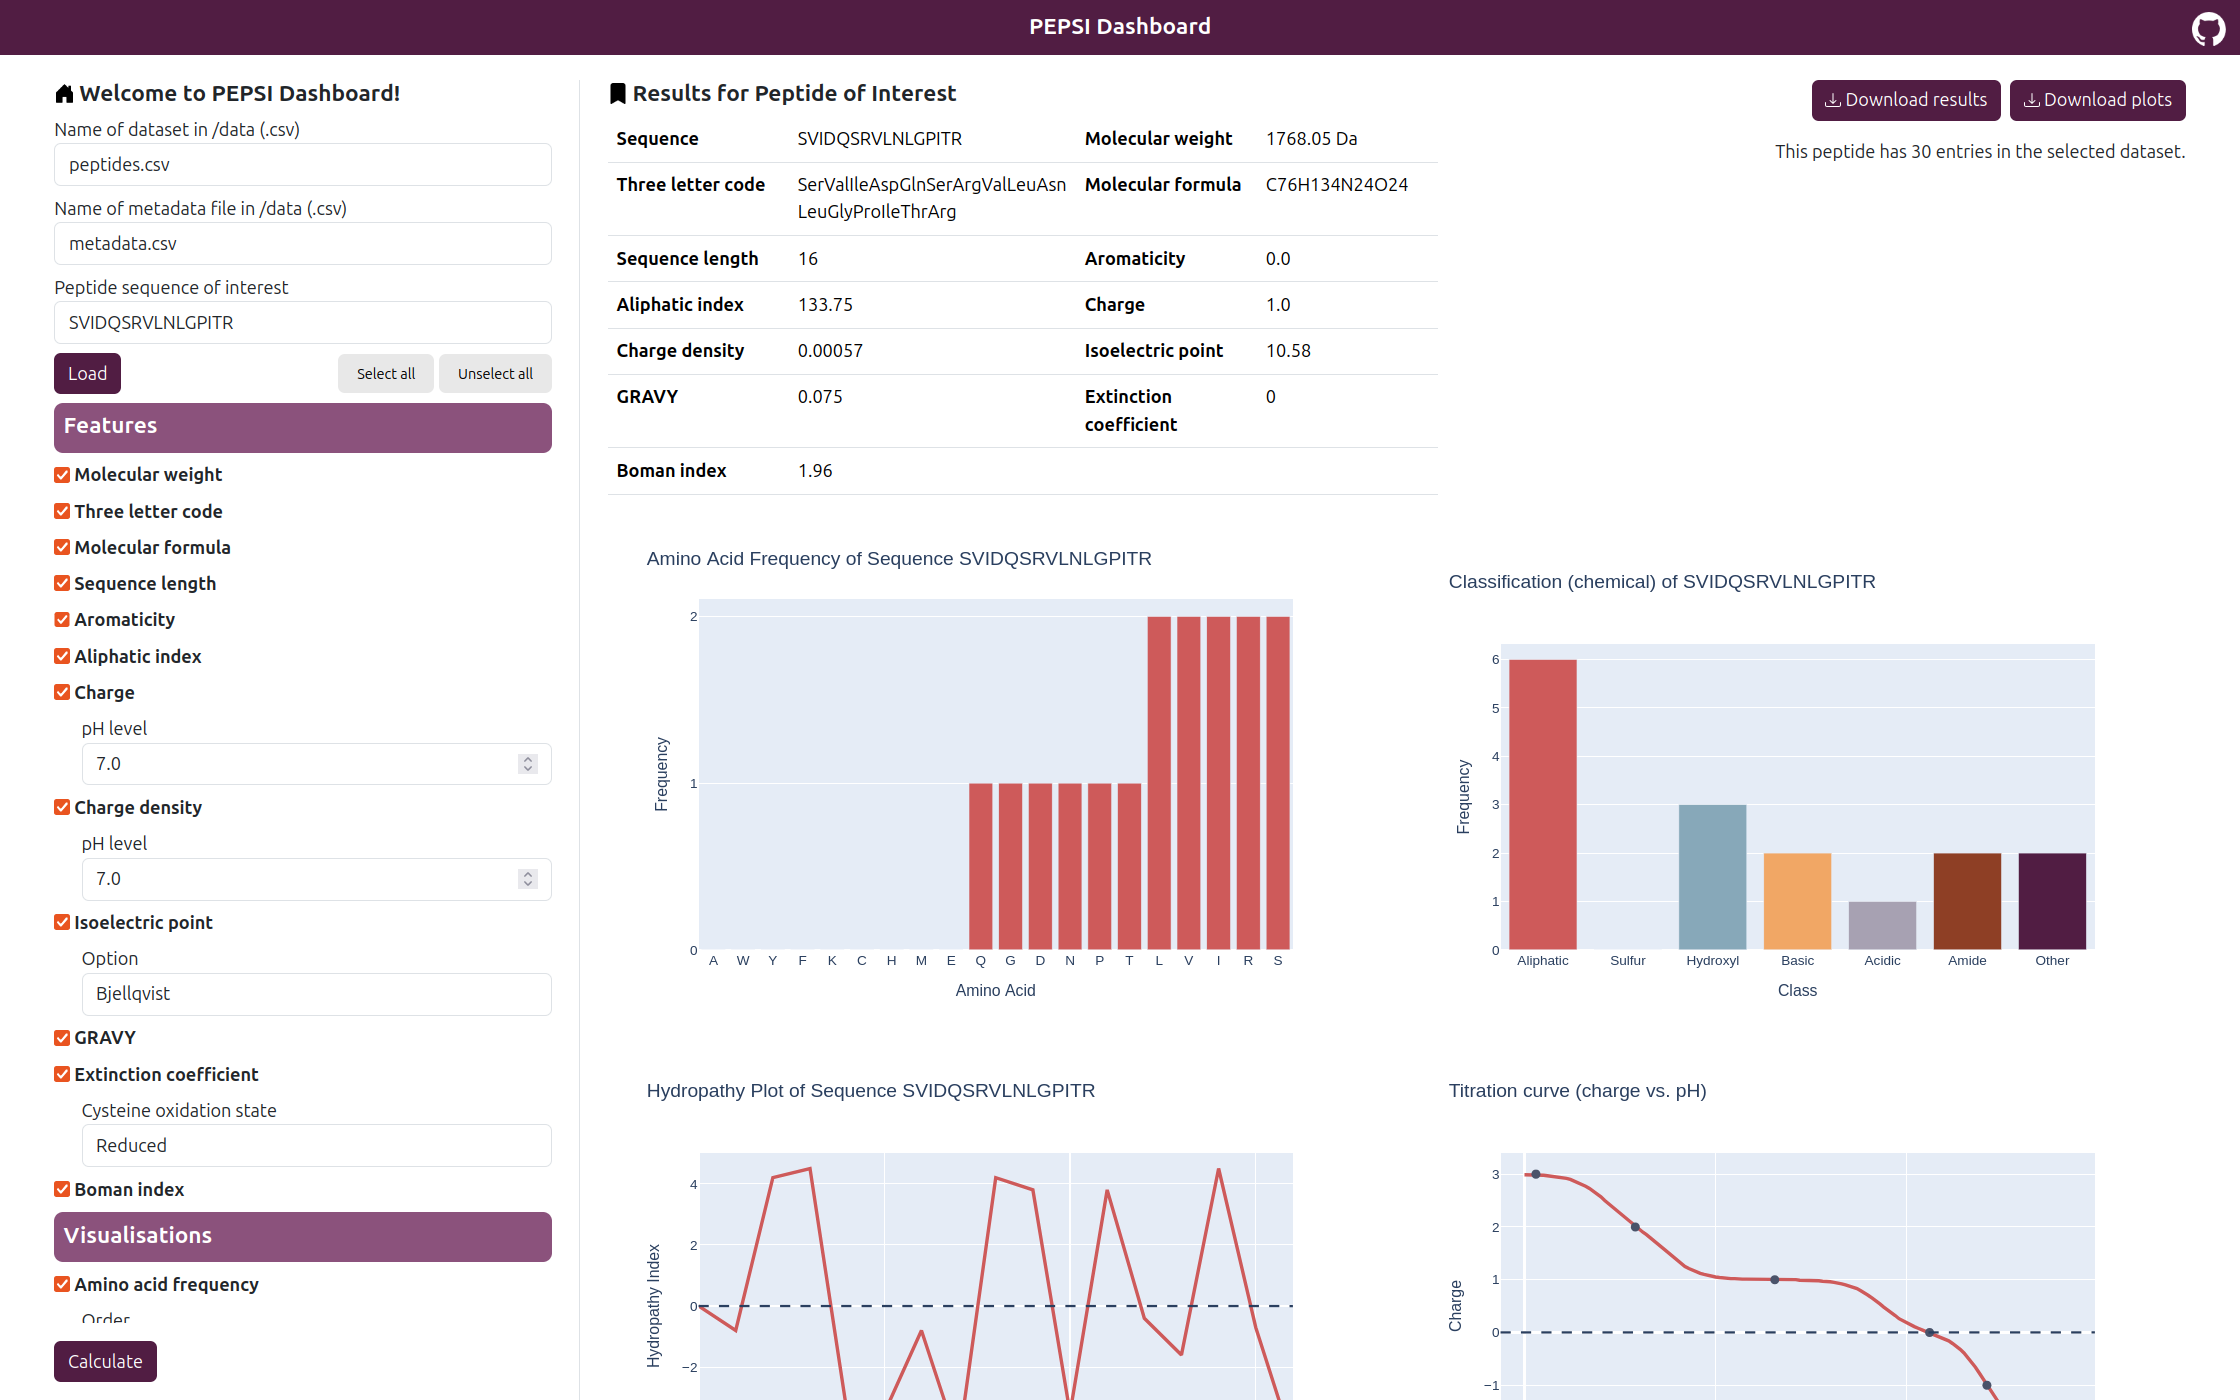Download the results file
The image size is (2240, 1400).
[1906, 100]
